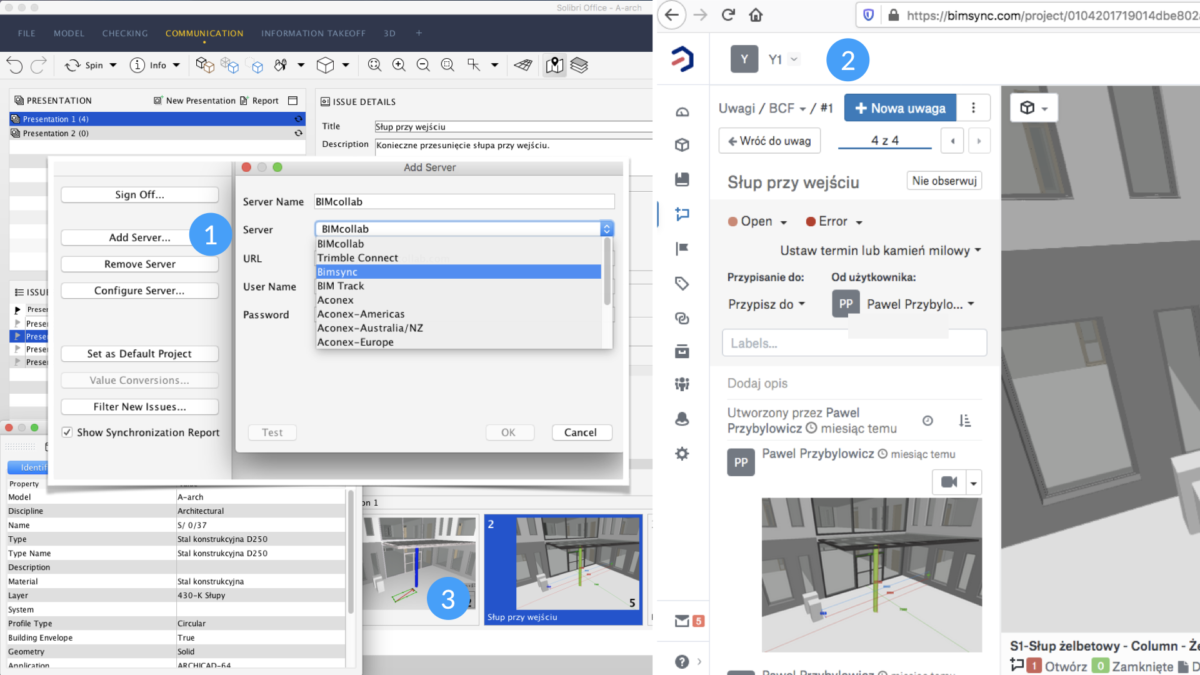Activate the zoom in tool
Screen dimensions: 1200x675
coord(400,65)
